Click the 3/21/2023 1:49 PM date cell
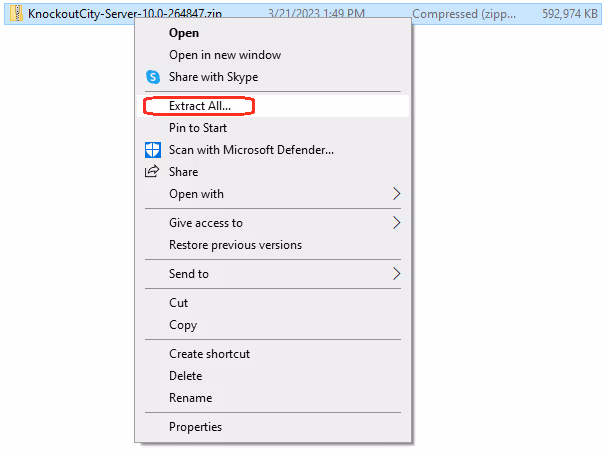The image size is (604, 451). point(316,14)
